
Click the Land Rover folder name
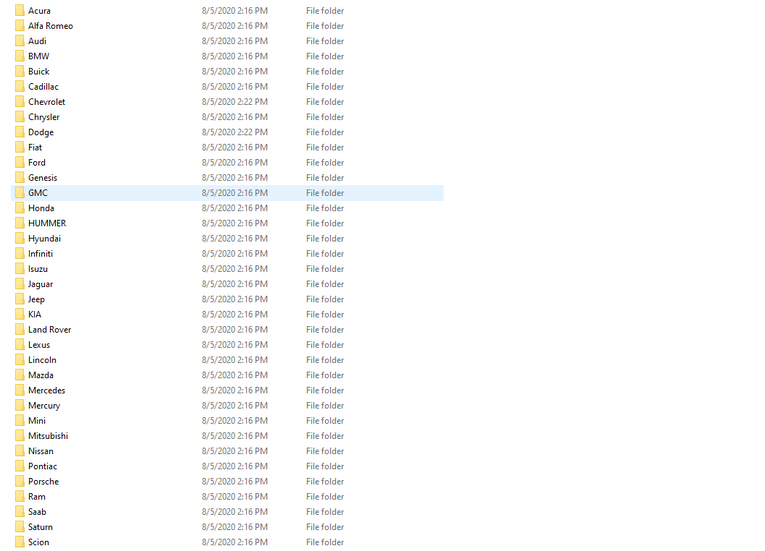pos(49,330)
